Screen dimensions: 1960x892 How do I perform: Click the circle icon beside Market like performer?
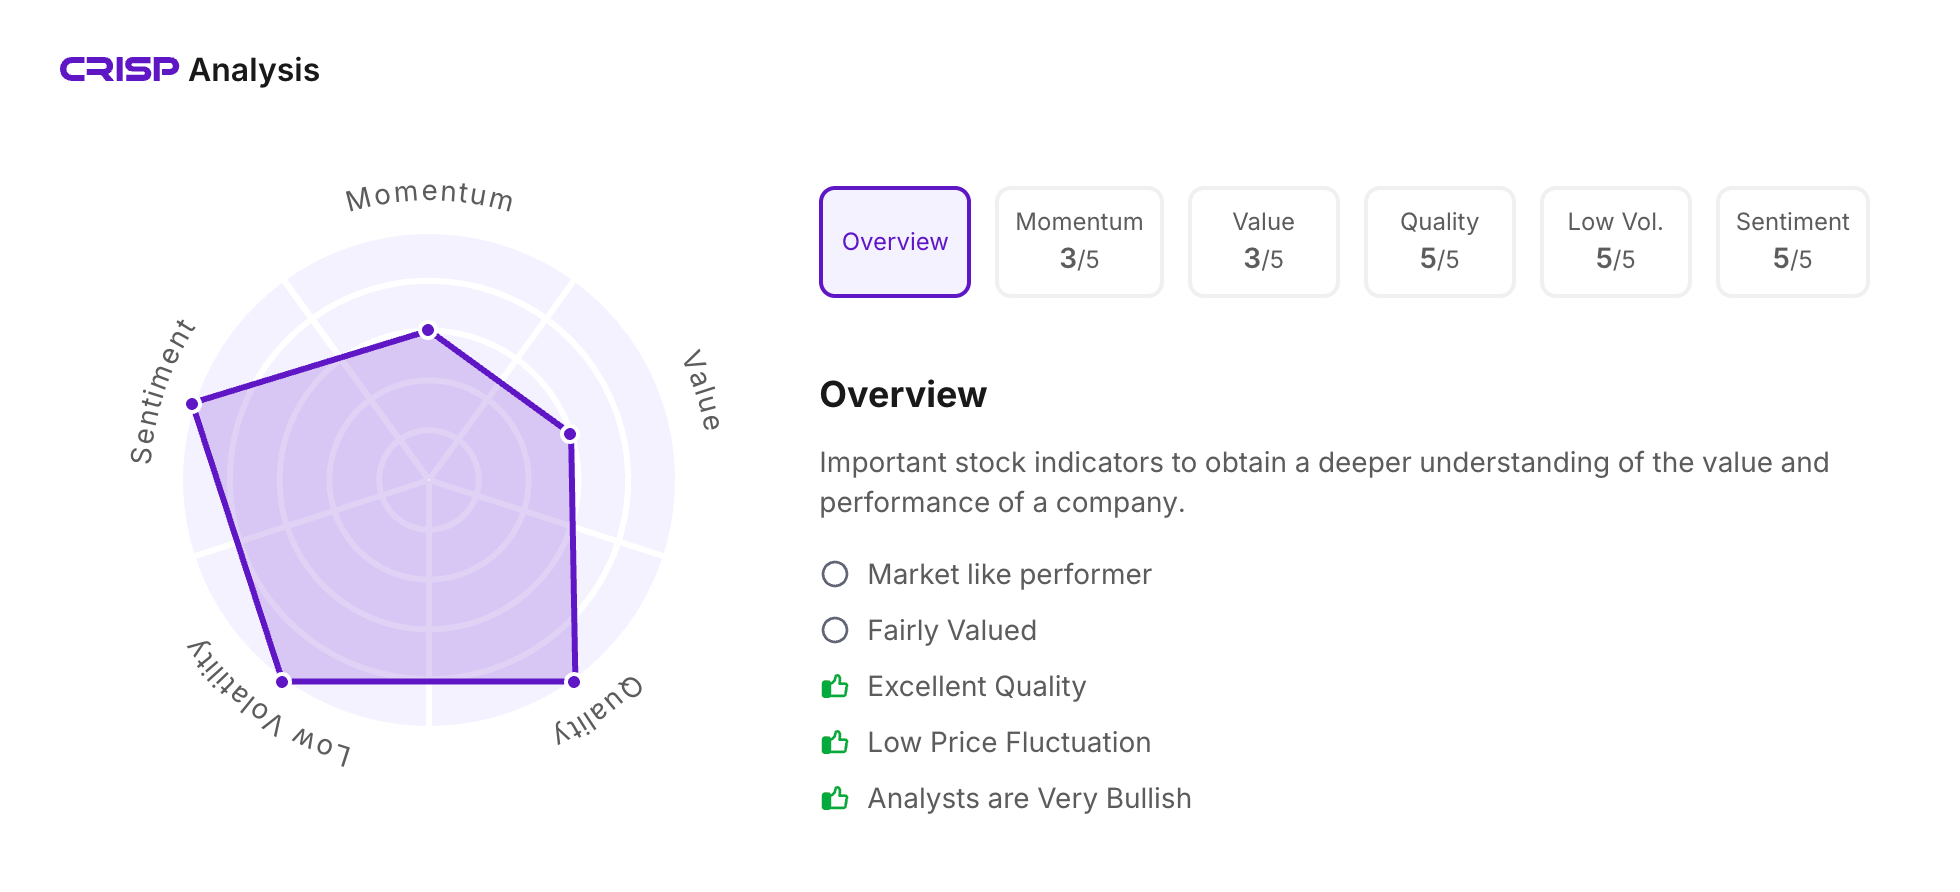point(834,574)
